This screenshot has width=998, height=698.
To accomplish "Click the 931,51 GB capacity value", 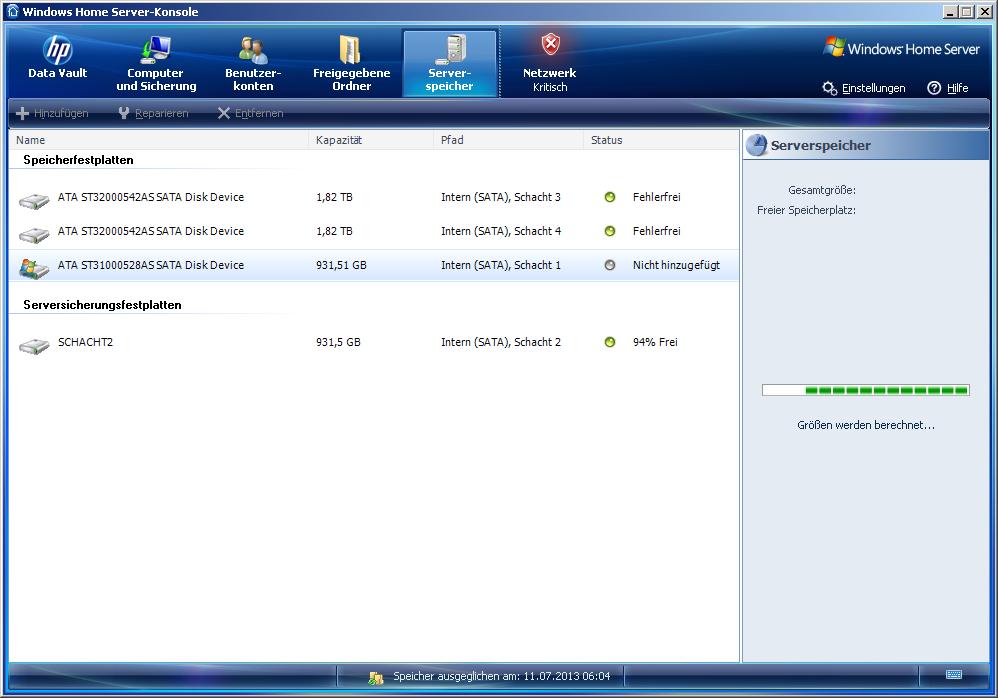I will pyautogui.click(x=341, y=265).
